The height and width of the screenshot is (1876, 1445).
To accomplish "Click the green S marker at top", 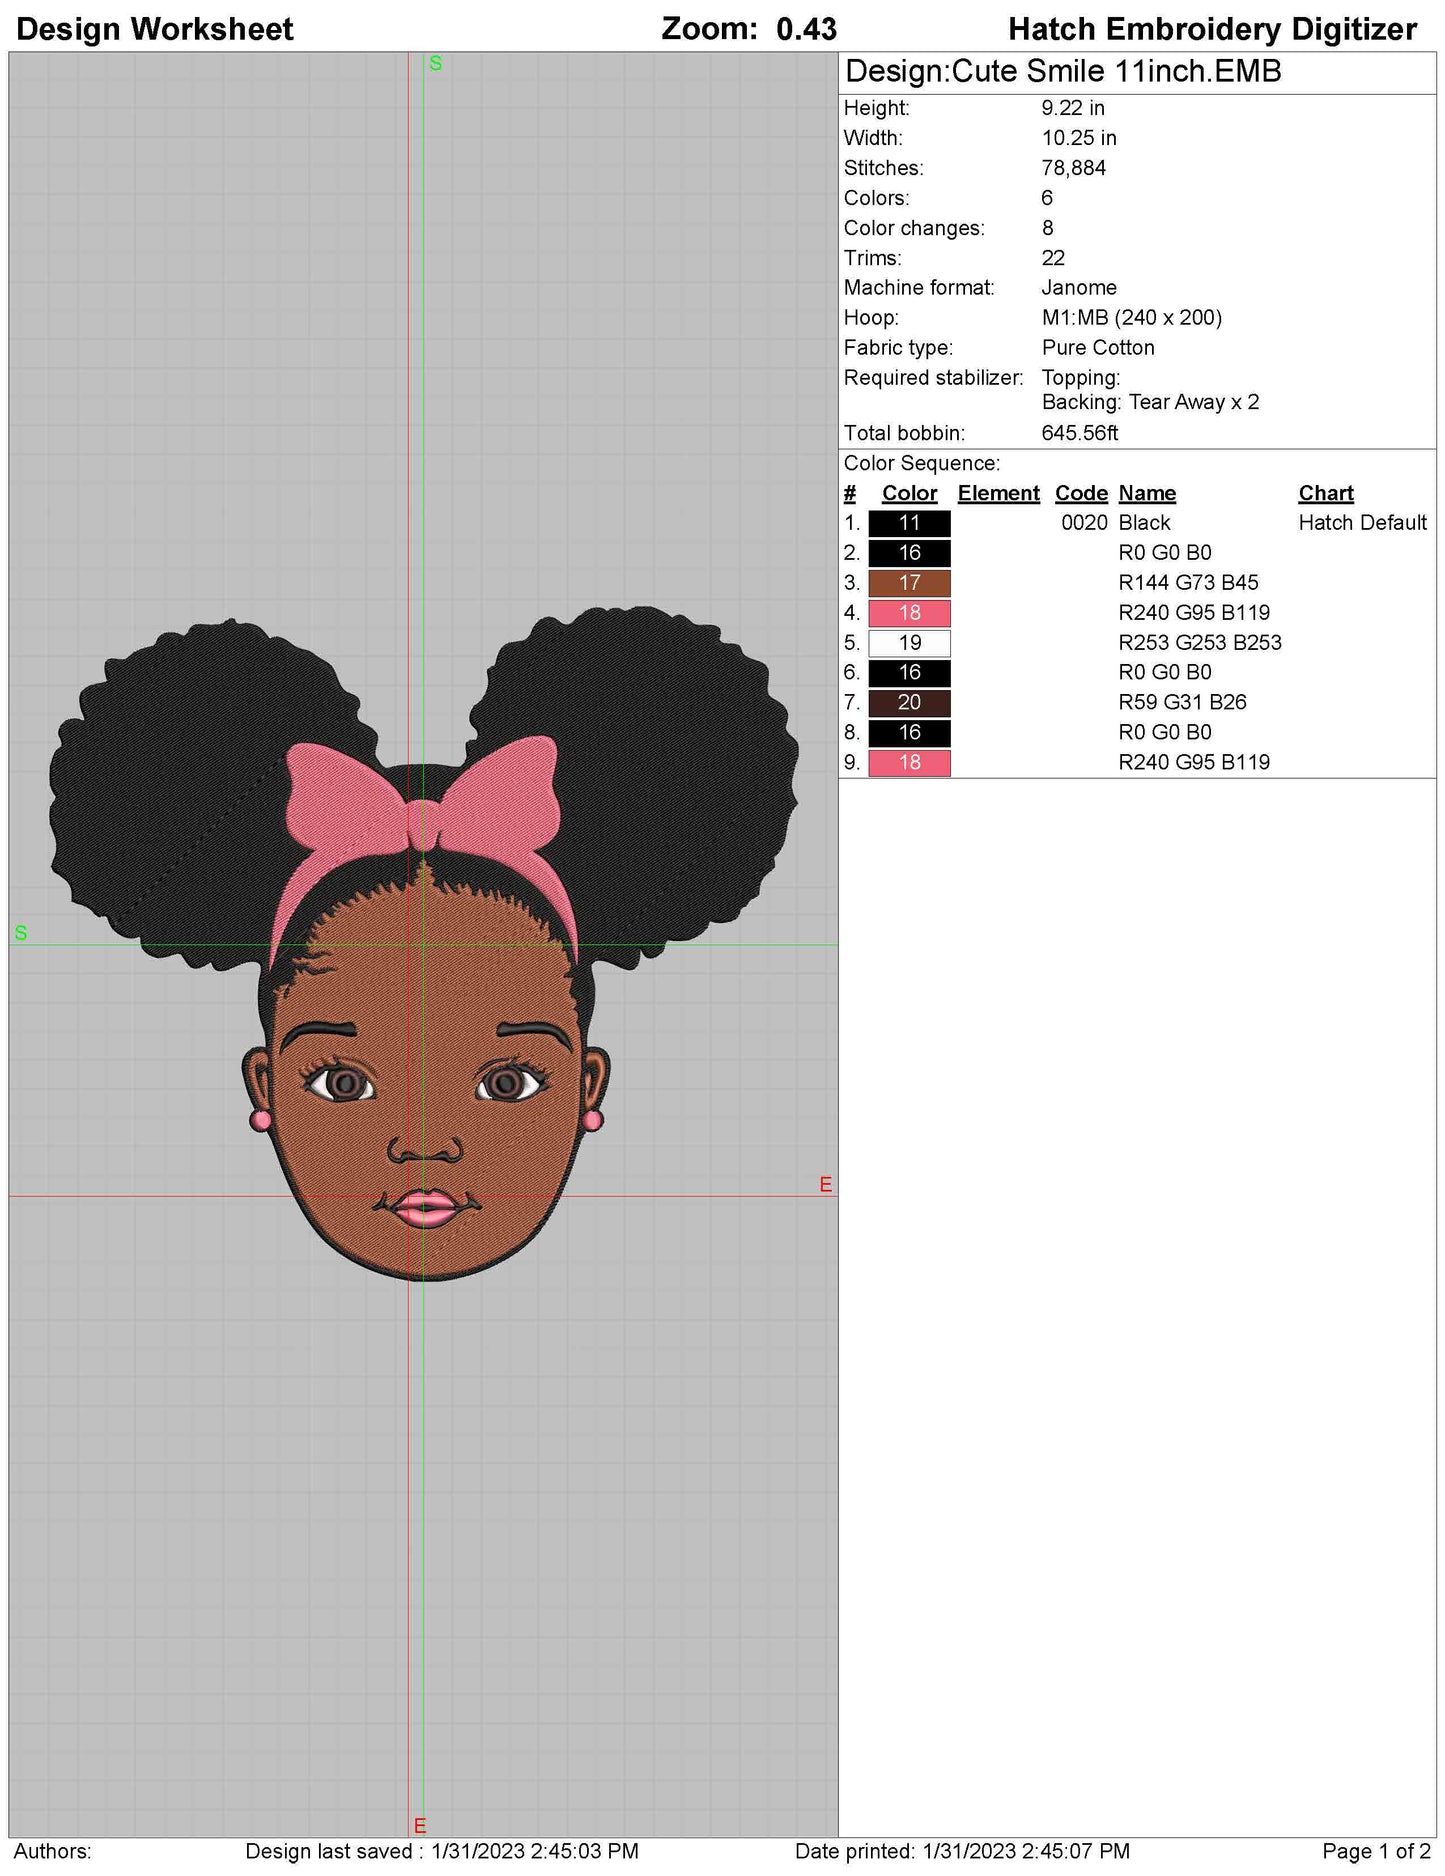I will point(435,64).
